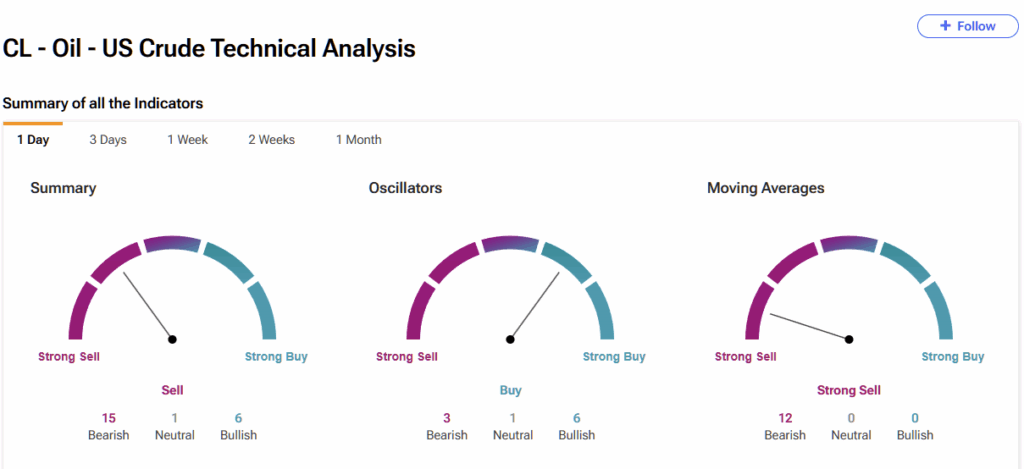1024x469 pixels.
Task: Open the 1 Week tab
Action: [187, 140]
